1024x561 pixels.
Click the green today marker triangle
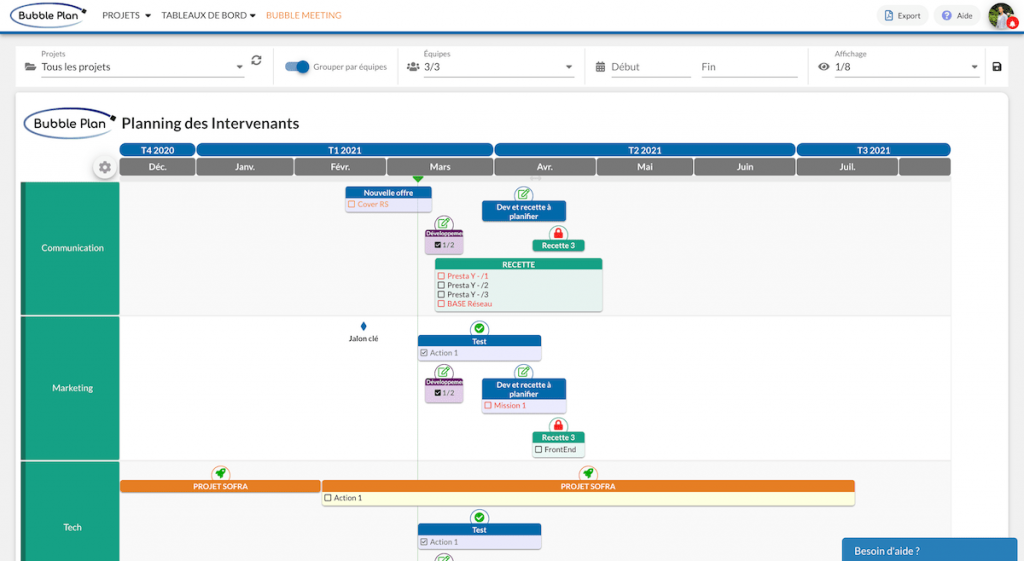(418, 178)
